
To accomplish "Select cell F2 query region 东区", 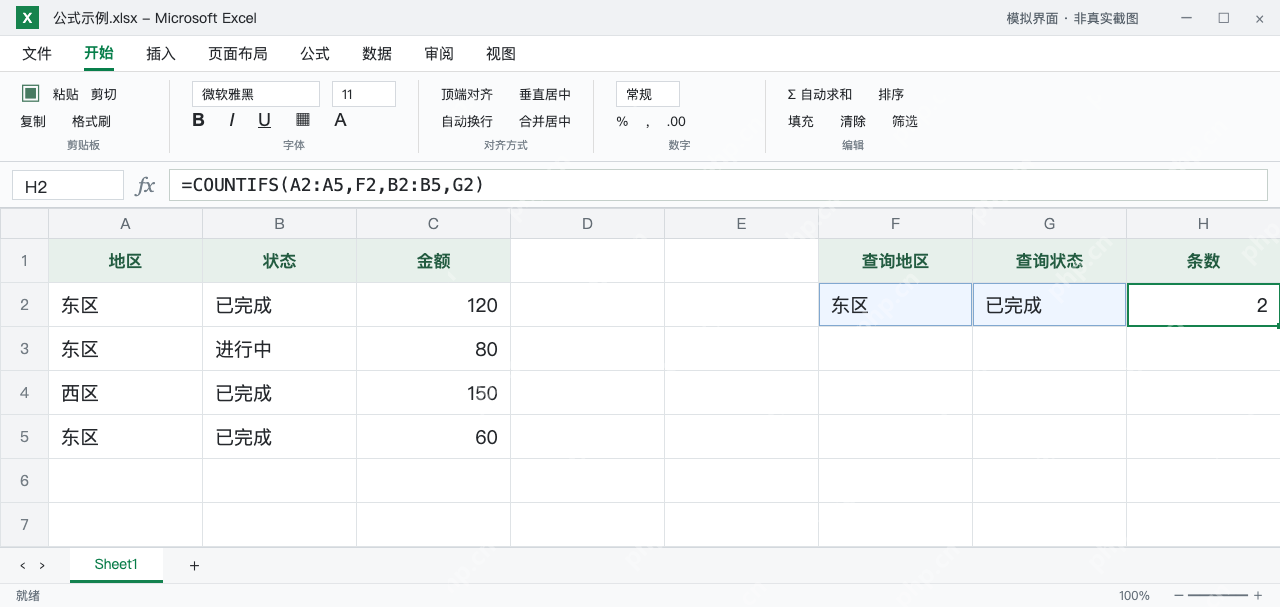I will (x=896, y=305).
